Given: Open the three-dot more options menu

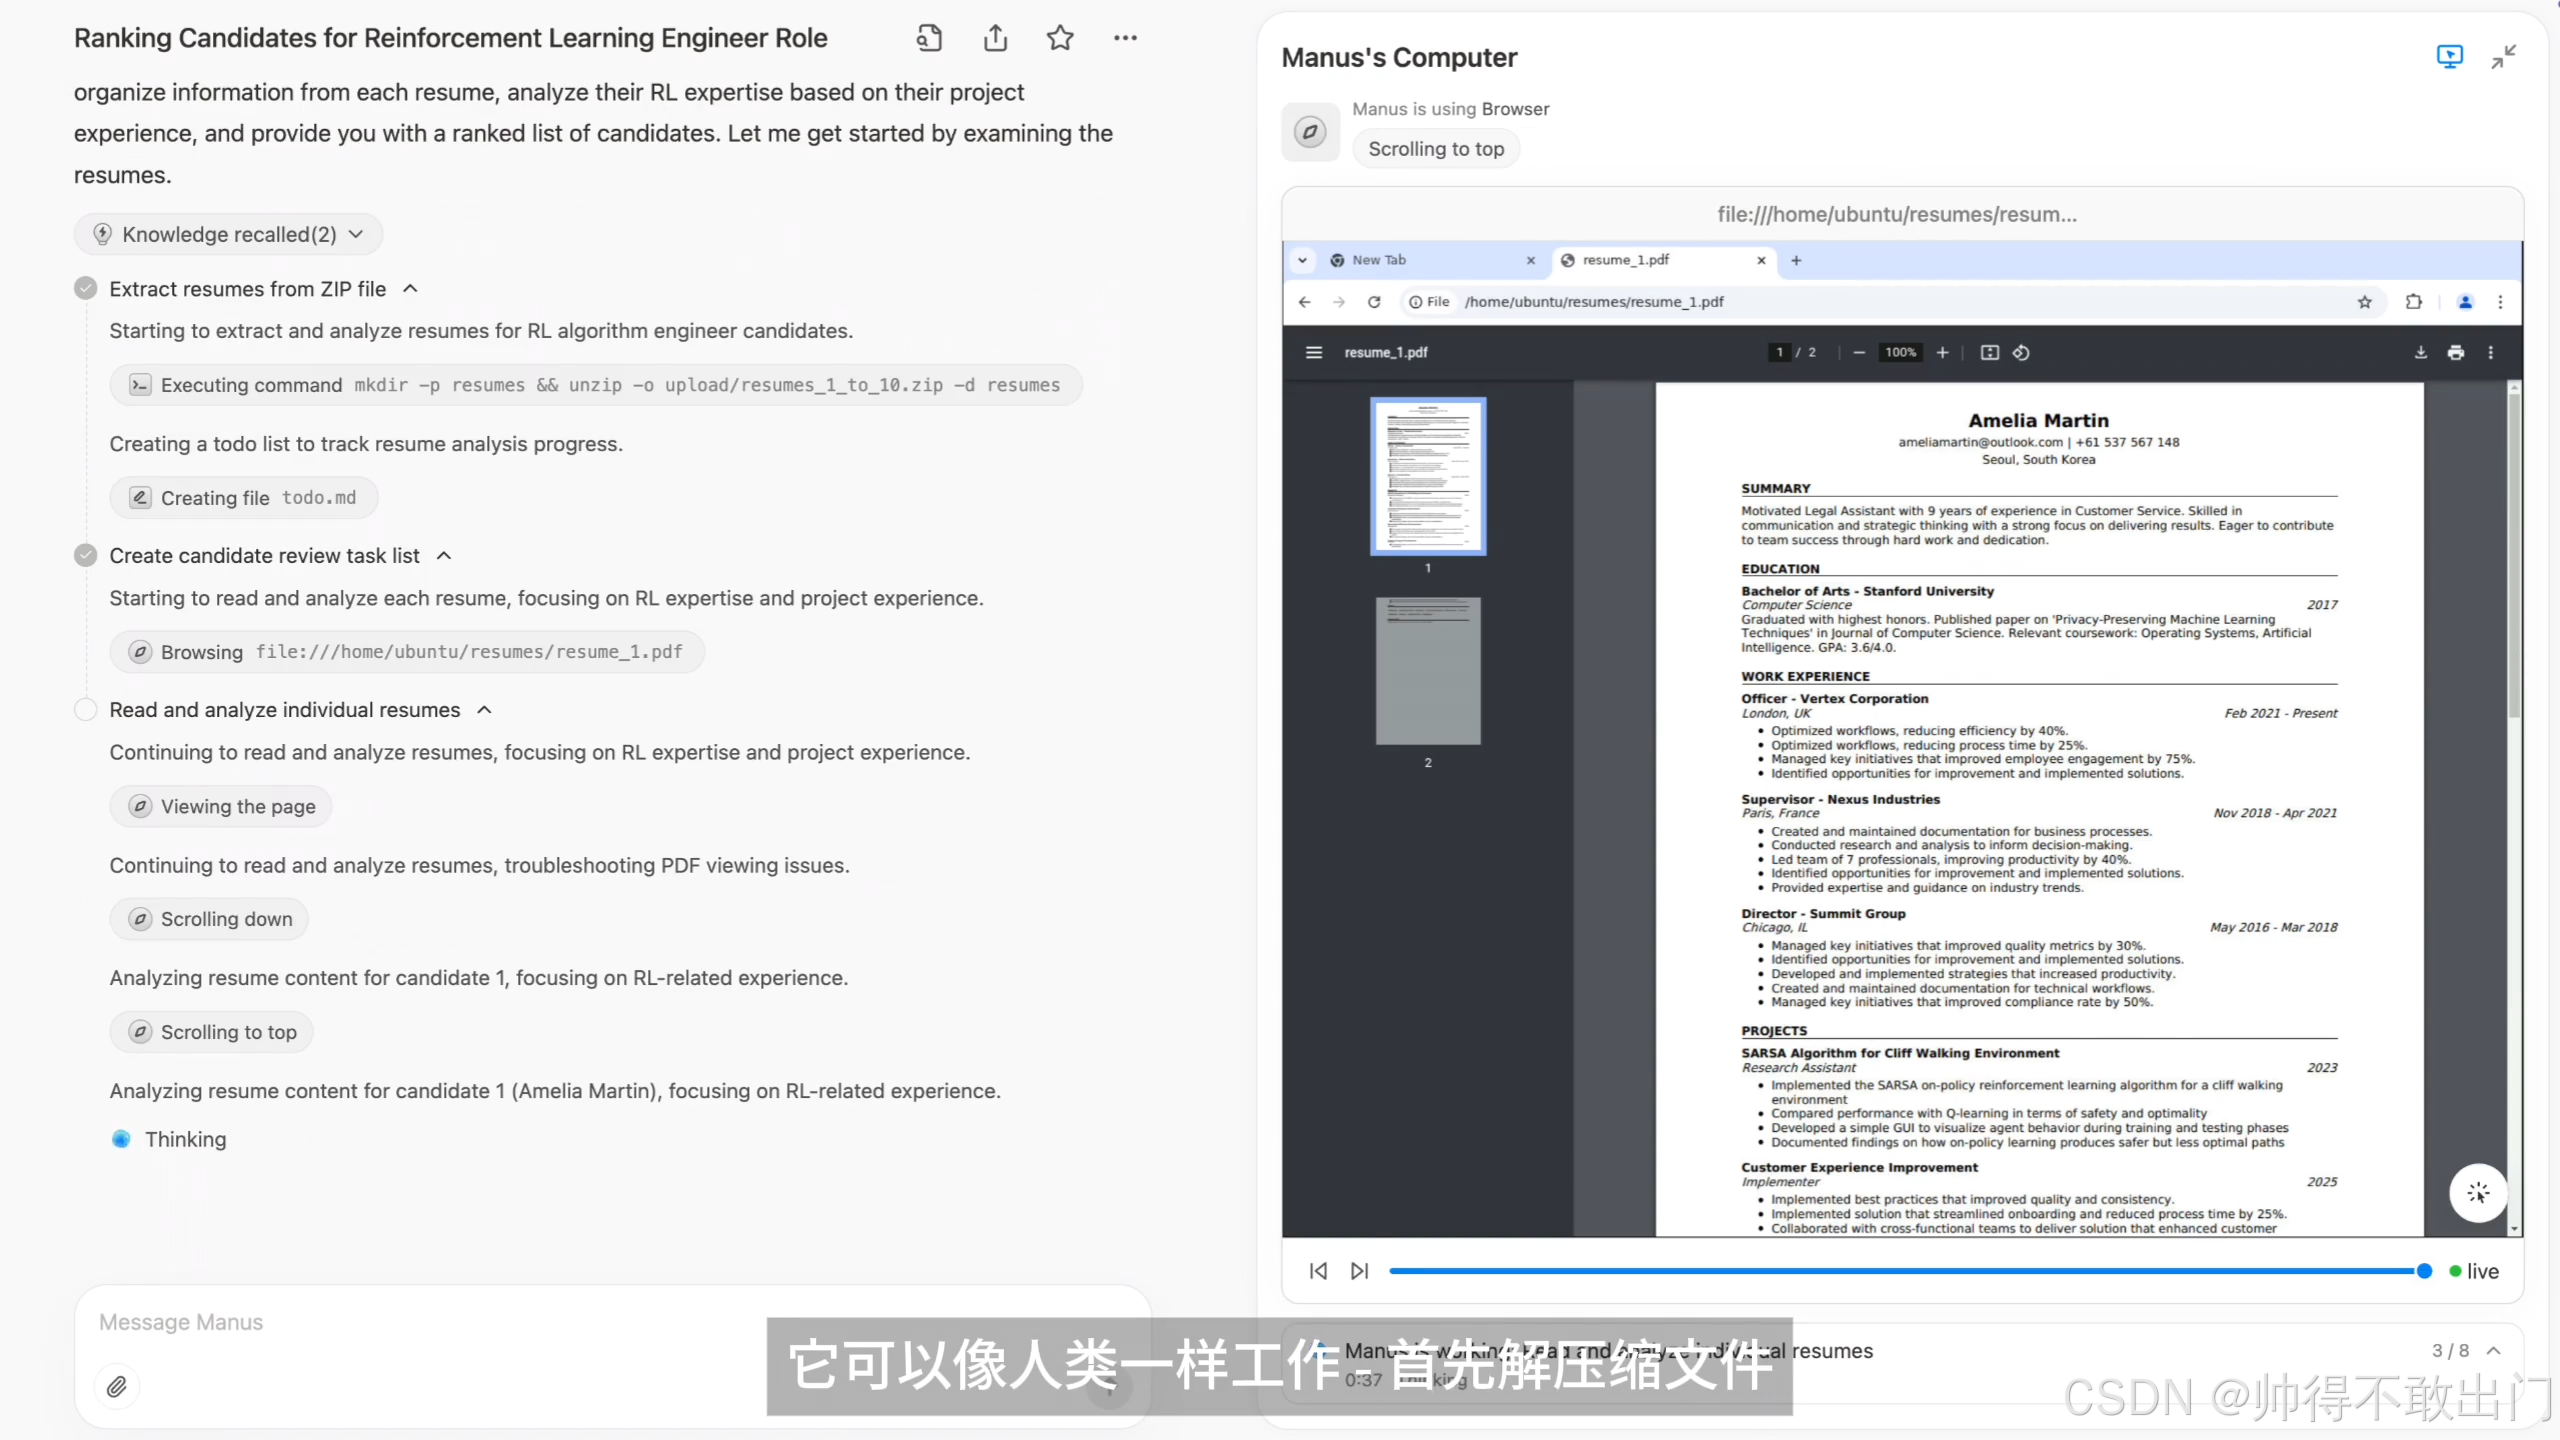Looking at the screenshot, I should [1125, 38].
